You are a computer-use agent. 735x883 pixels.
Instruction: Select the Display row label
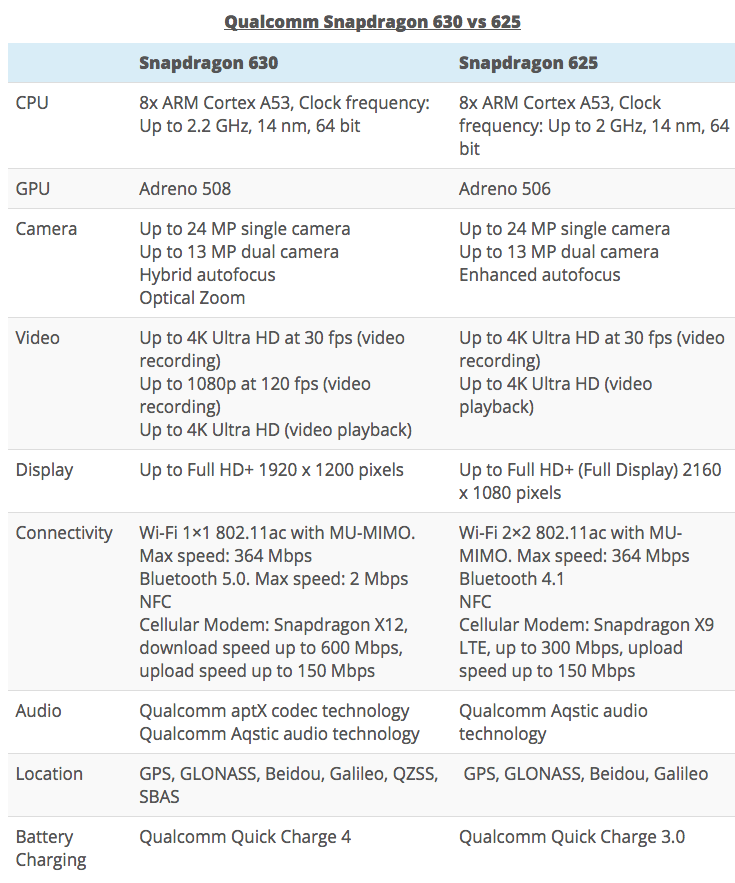click(x=44, y=470)
